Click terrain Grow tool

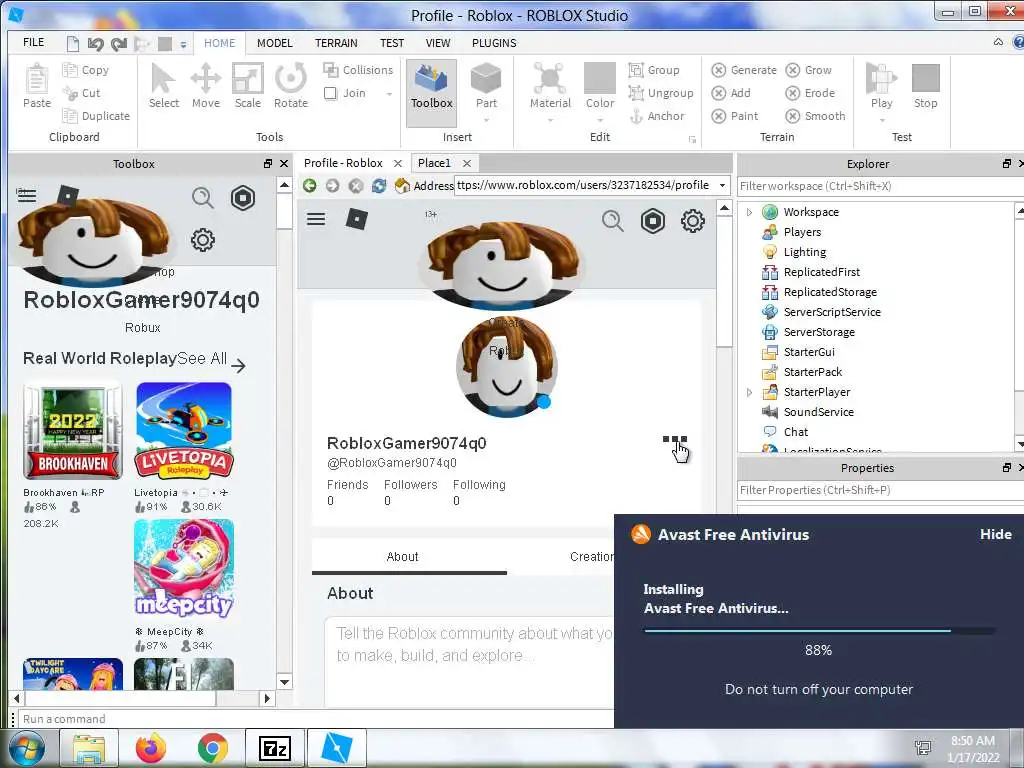click(808, 70)
